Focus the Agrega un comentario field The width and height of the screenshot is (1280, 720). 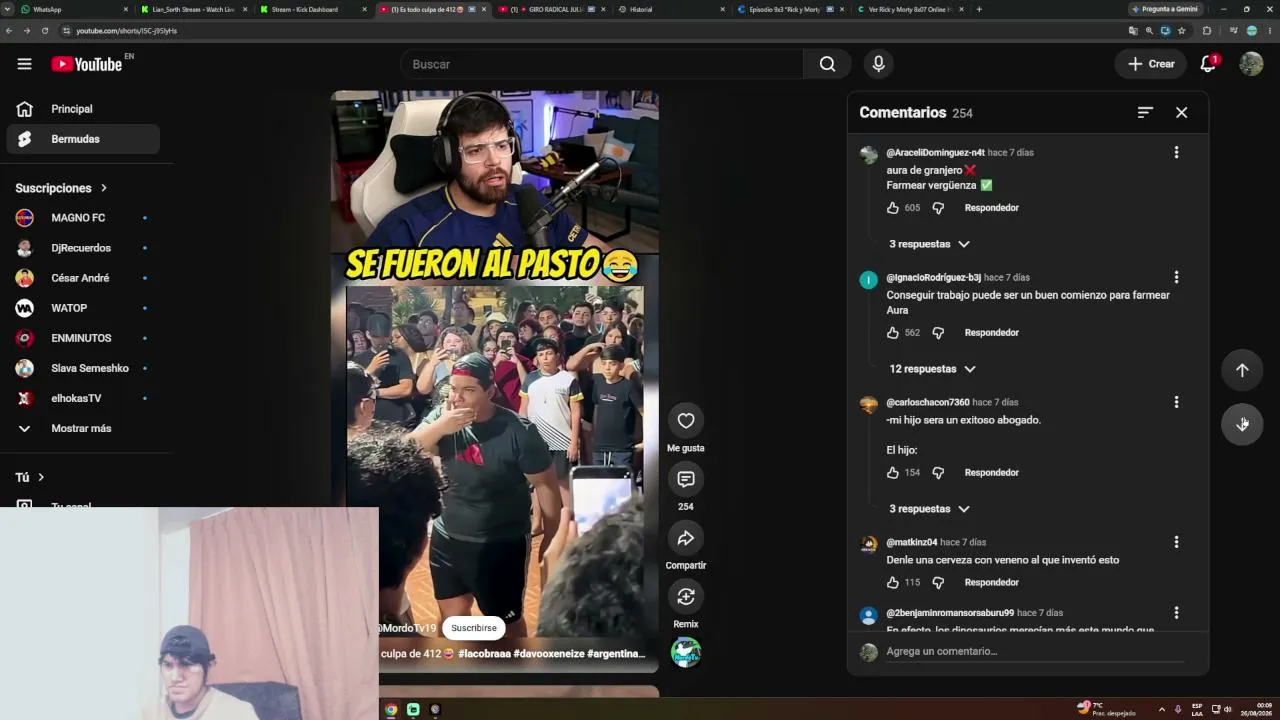coord(1035,652)
